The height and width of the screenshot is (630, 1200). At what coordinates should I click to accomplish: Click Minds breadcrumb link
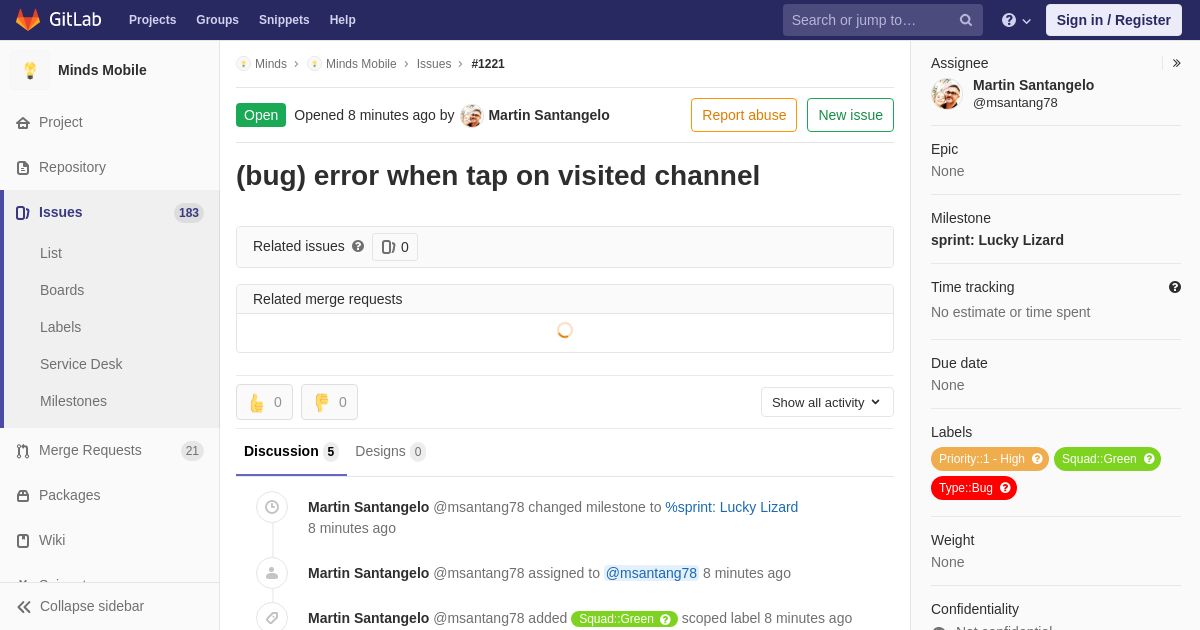click(x=271, y=64)
